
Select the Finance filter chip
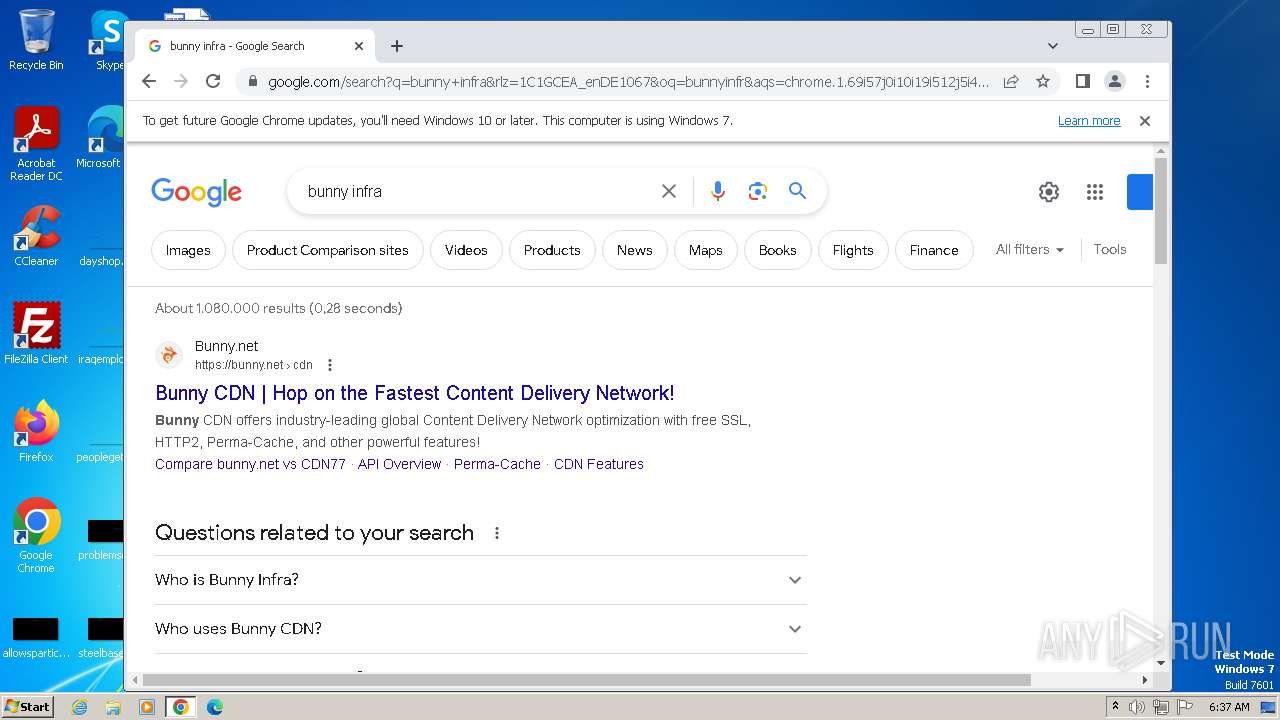[934, 250]
